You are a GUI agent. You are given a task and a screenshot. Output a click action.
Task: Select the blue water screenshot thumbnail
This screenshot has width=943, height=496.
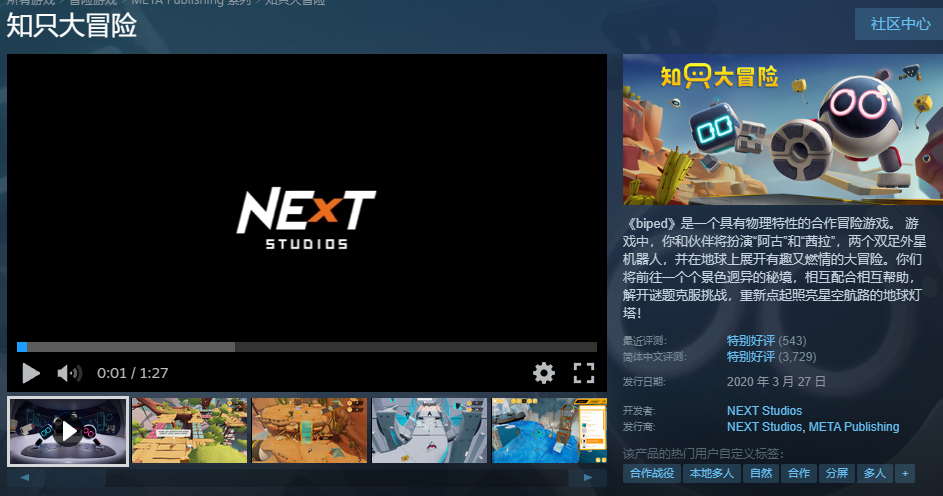coord(549,430)
